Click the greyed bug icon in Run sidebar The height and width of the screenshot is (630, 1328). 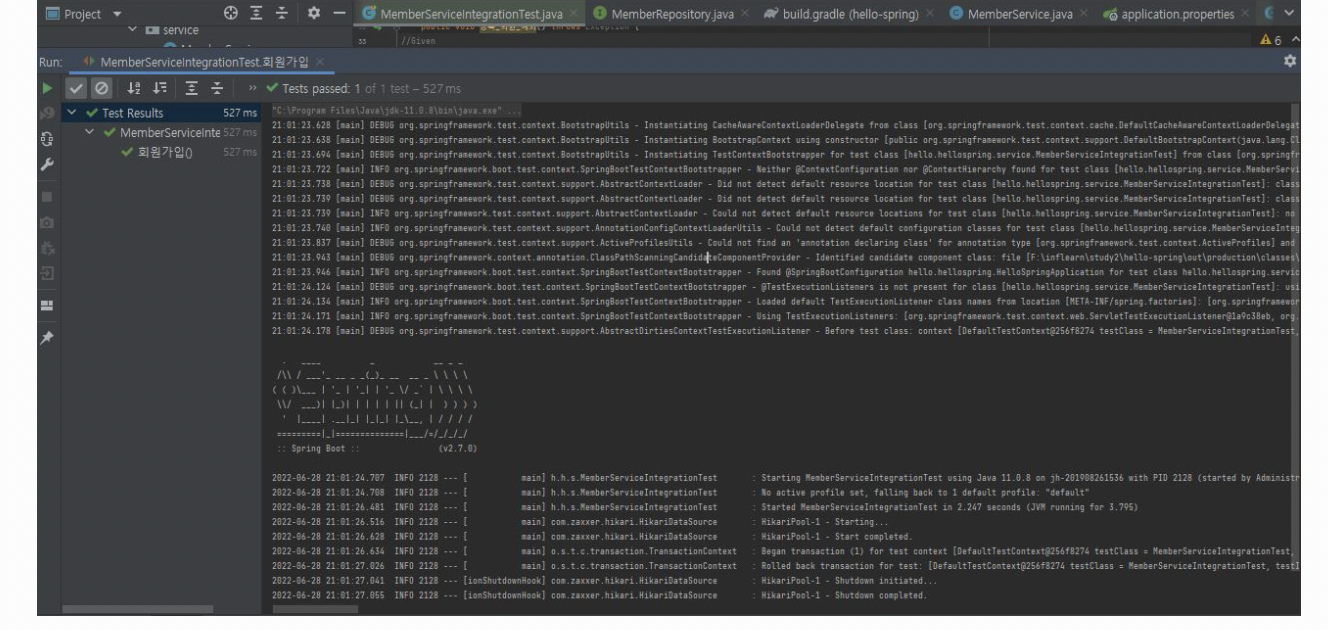point(49,247)
